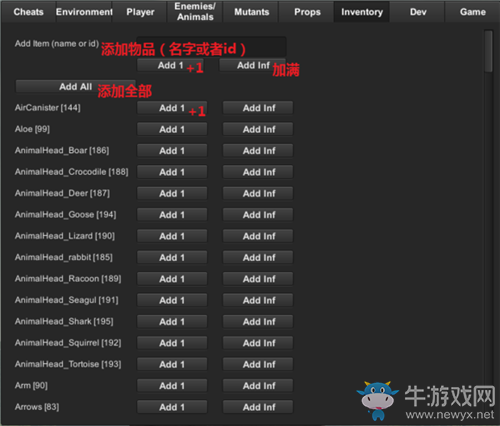Add 1 AnimalHead_Goose
The height and width of the screenshot is (426, 500).
click(172, 215)
